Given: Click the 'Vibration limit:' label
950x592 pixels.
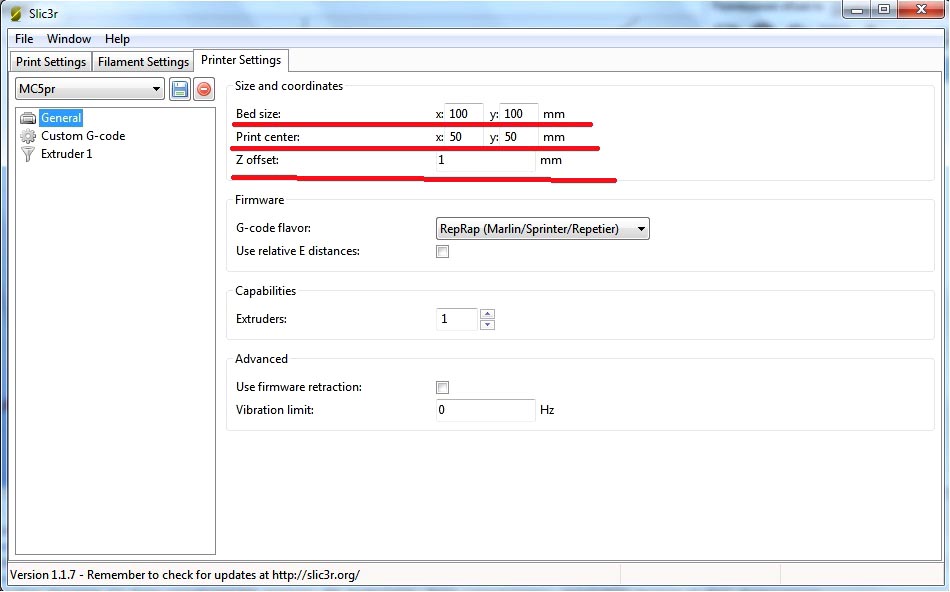Looking at the screenshot, I should click(275, 410).
